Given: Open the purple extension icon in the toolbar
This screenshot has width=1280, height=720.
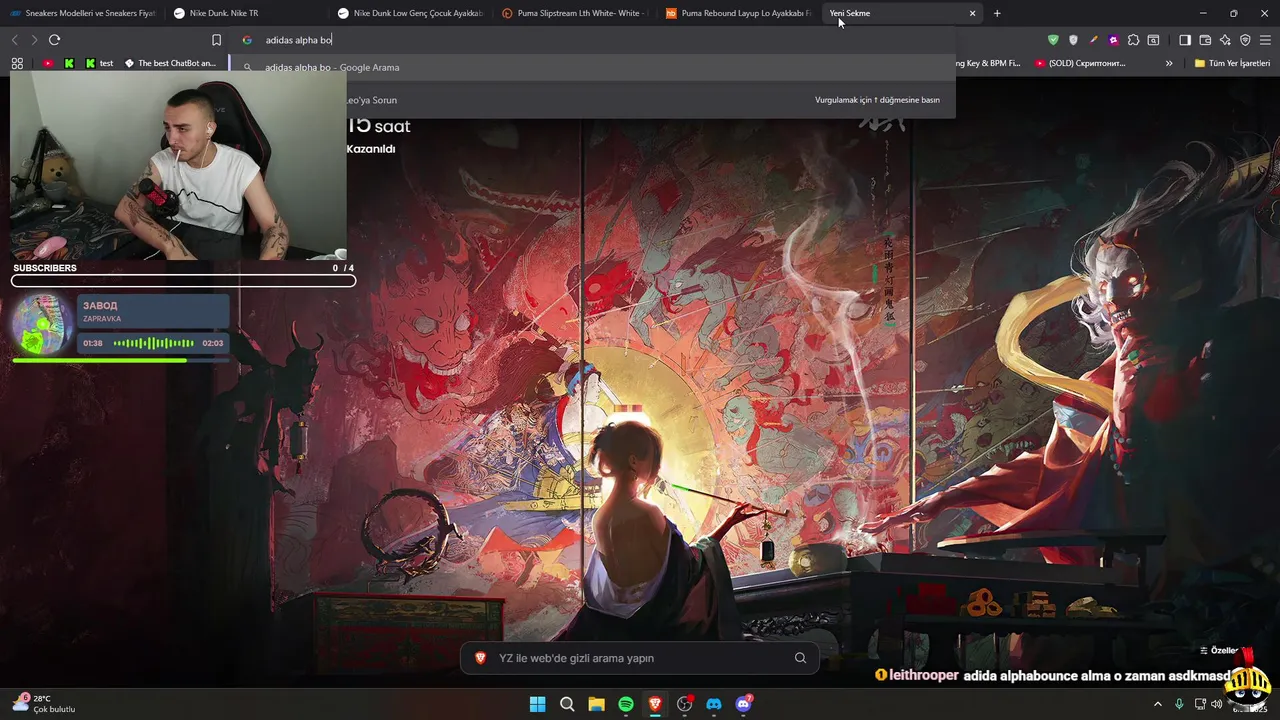Looking at the screenshot, I should [x=1113, y=40].
